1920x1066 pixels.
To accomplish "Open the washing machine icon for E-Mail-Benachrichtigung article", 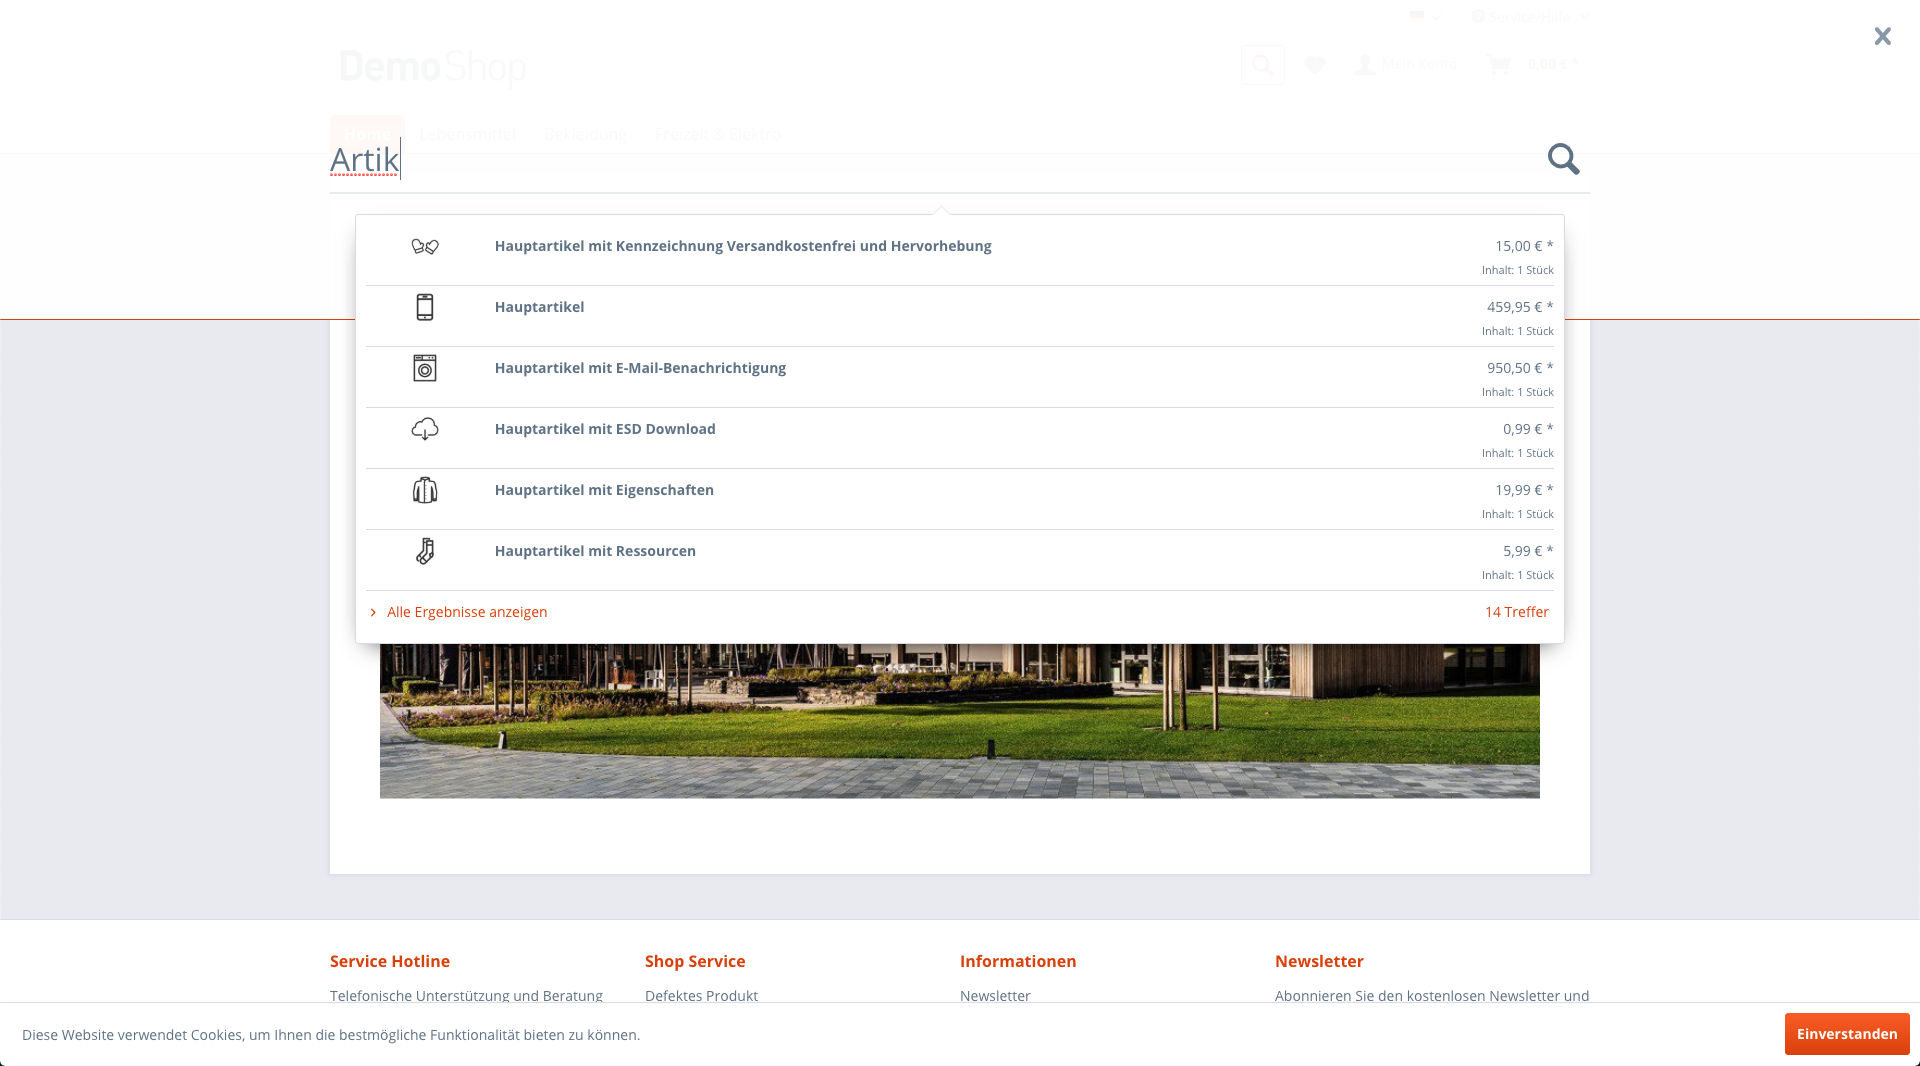I will coord(425,368).
